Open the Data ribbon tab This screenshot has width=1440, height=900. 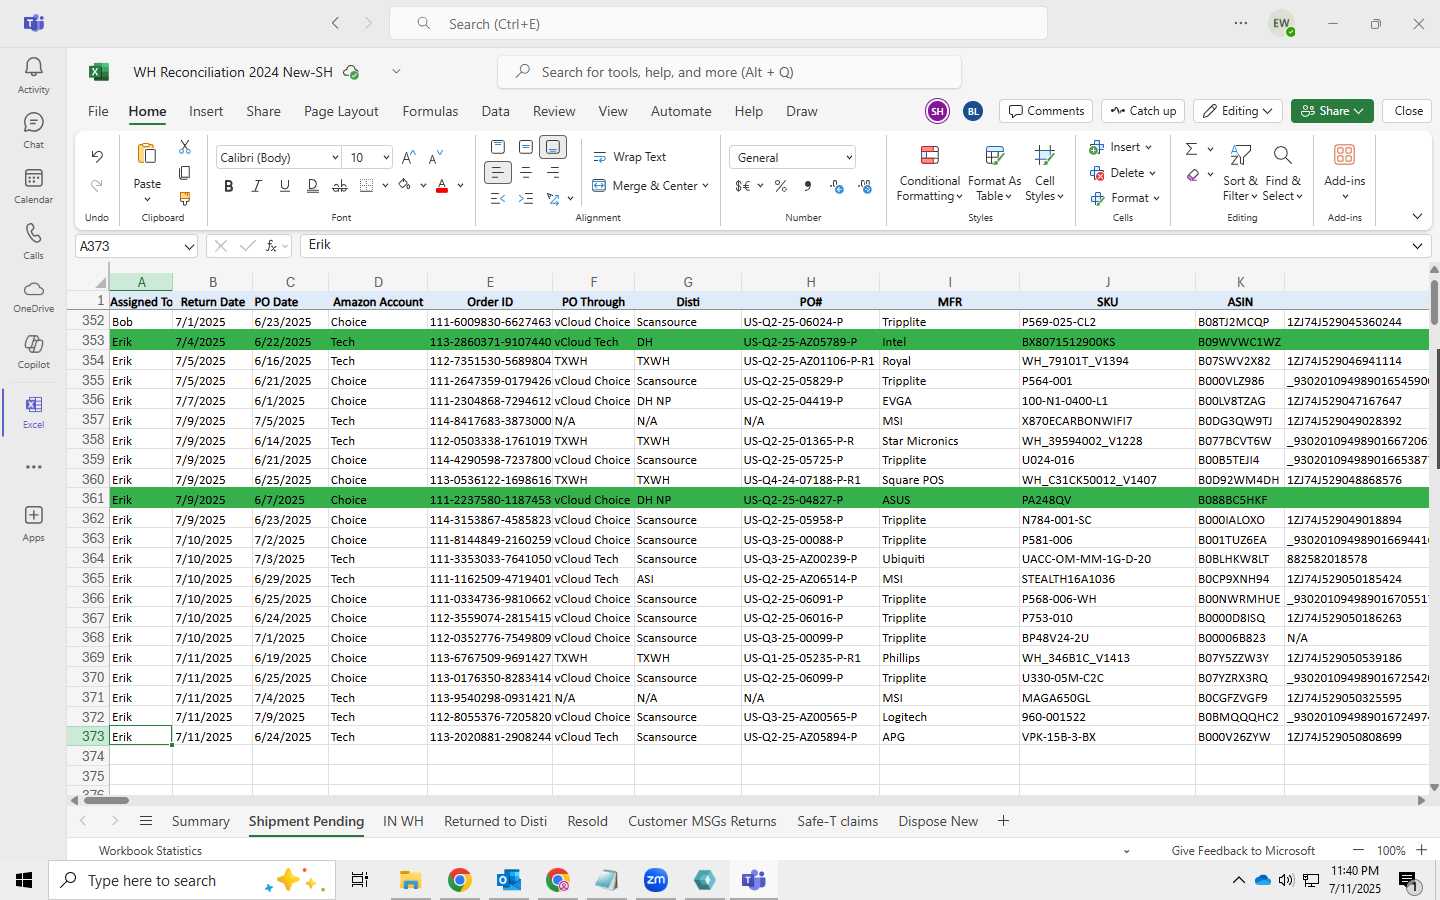pyautogui.click(x=495, y=111)
